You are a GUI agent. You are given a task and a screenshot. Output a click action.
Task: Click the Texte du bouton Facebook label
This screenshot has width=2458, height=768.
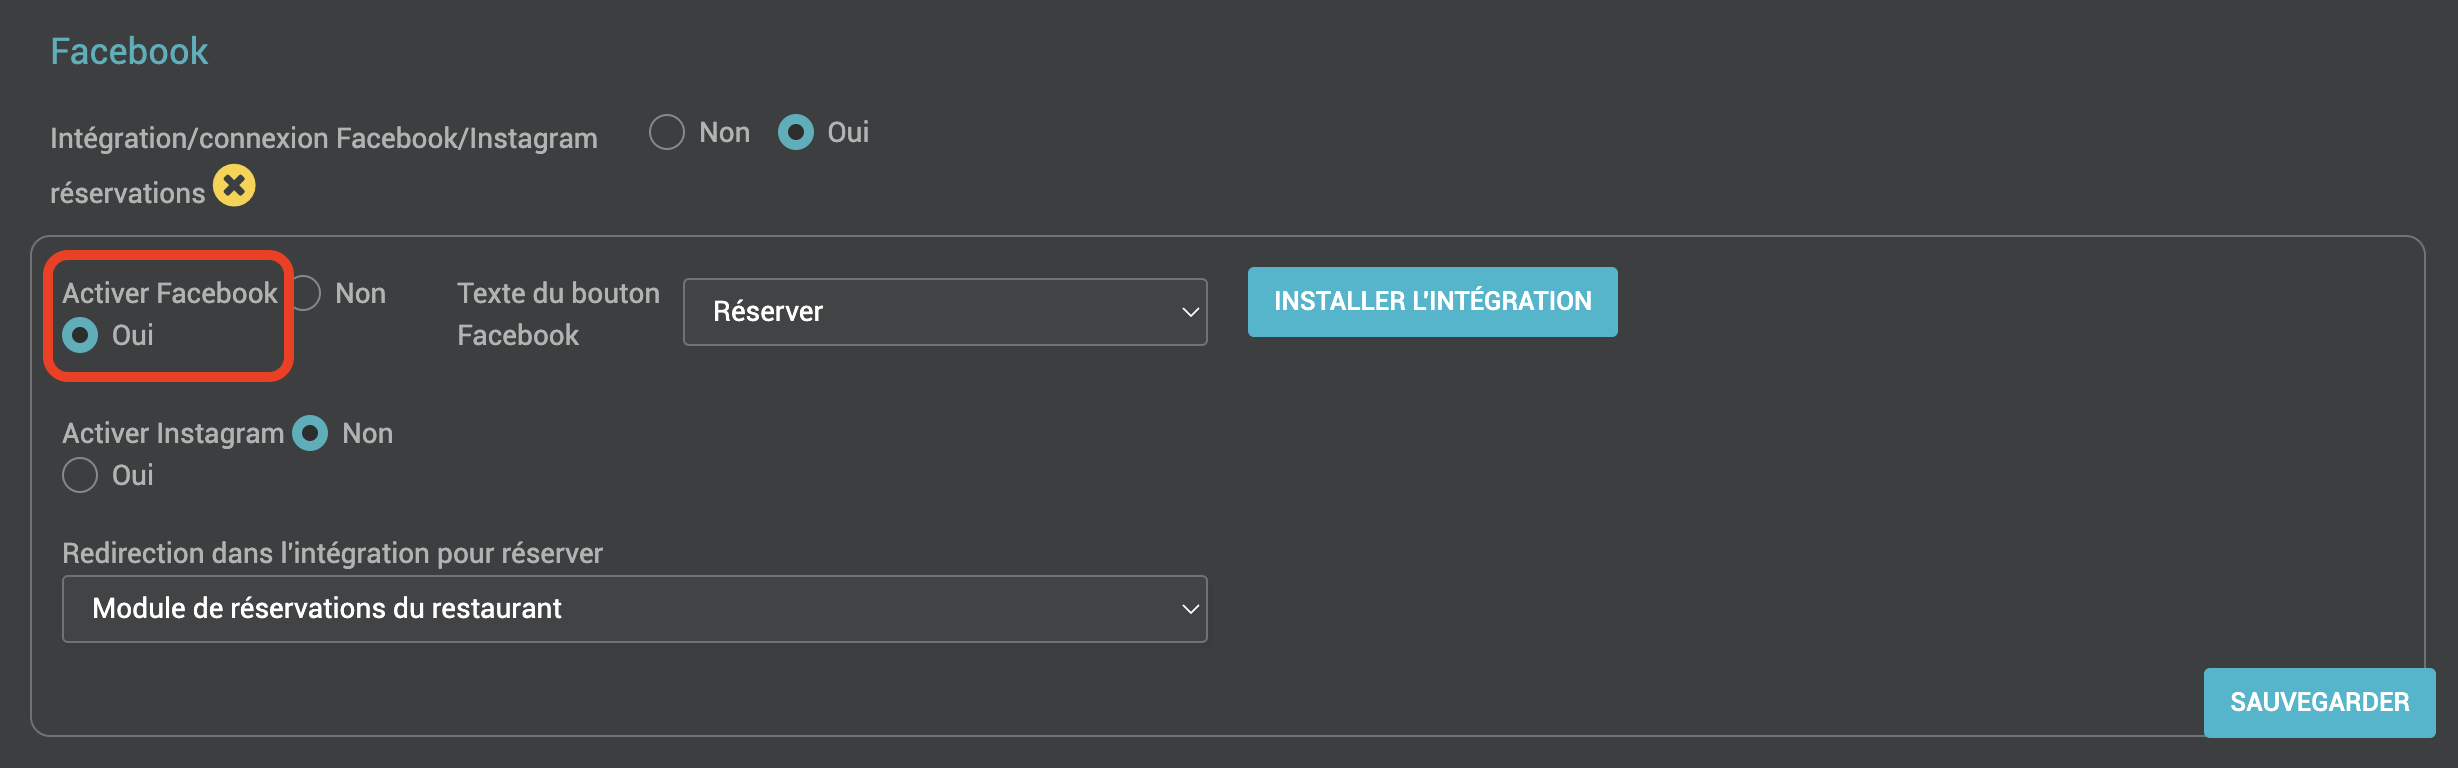pos(558,314)
